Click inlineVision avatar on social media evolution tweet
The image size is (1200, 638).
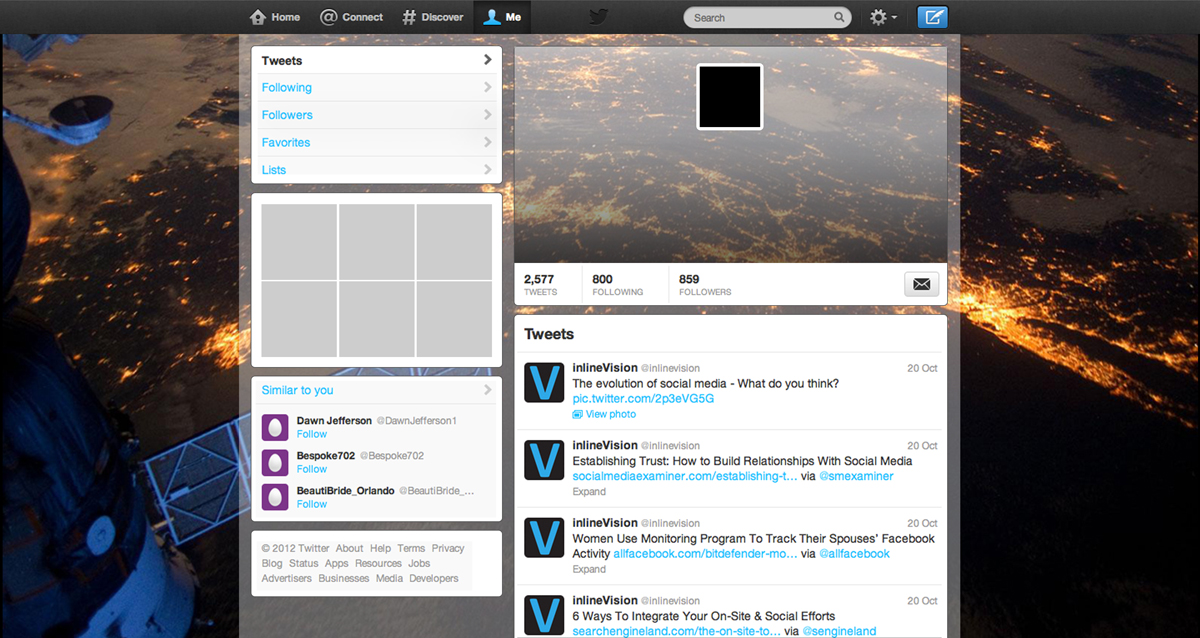(545, 384)
